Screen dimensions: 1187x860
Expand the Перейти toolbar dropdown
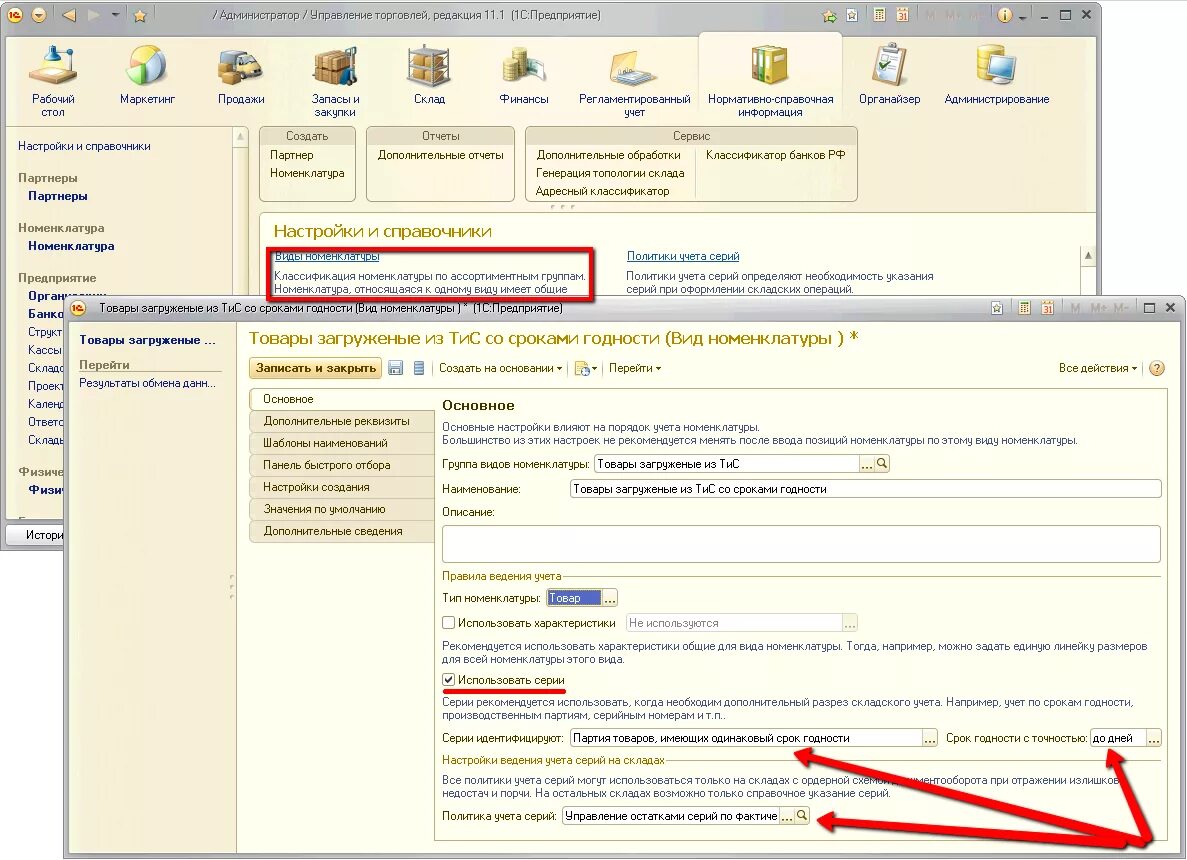pos(635,368)
